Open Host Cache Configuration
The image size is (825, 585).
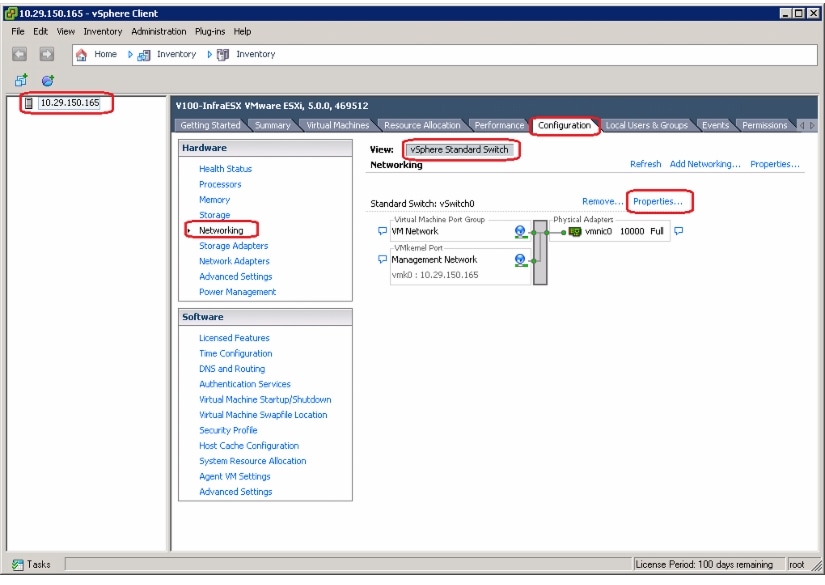pos(249,446)
